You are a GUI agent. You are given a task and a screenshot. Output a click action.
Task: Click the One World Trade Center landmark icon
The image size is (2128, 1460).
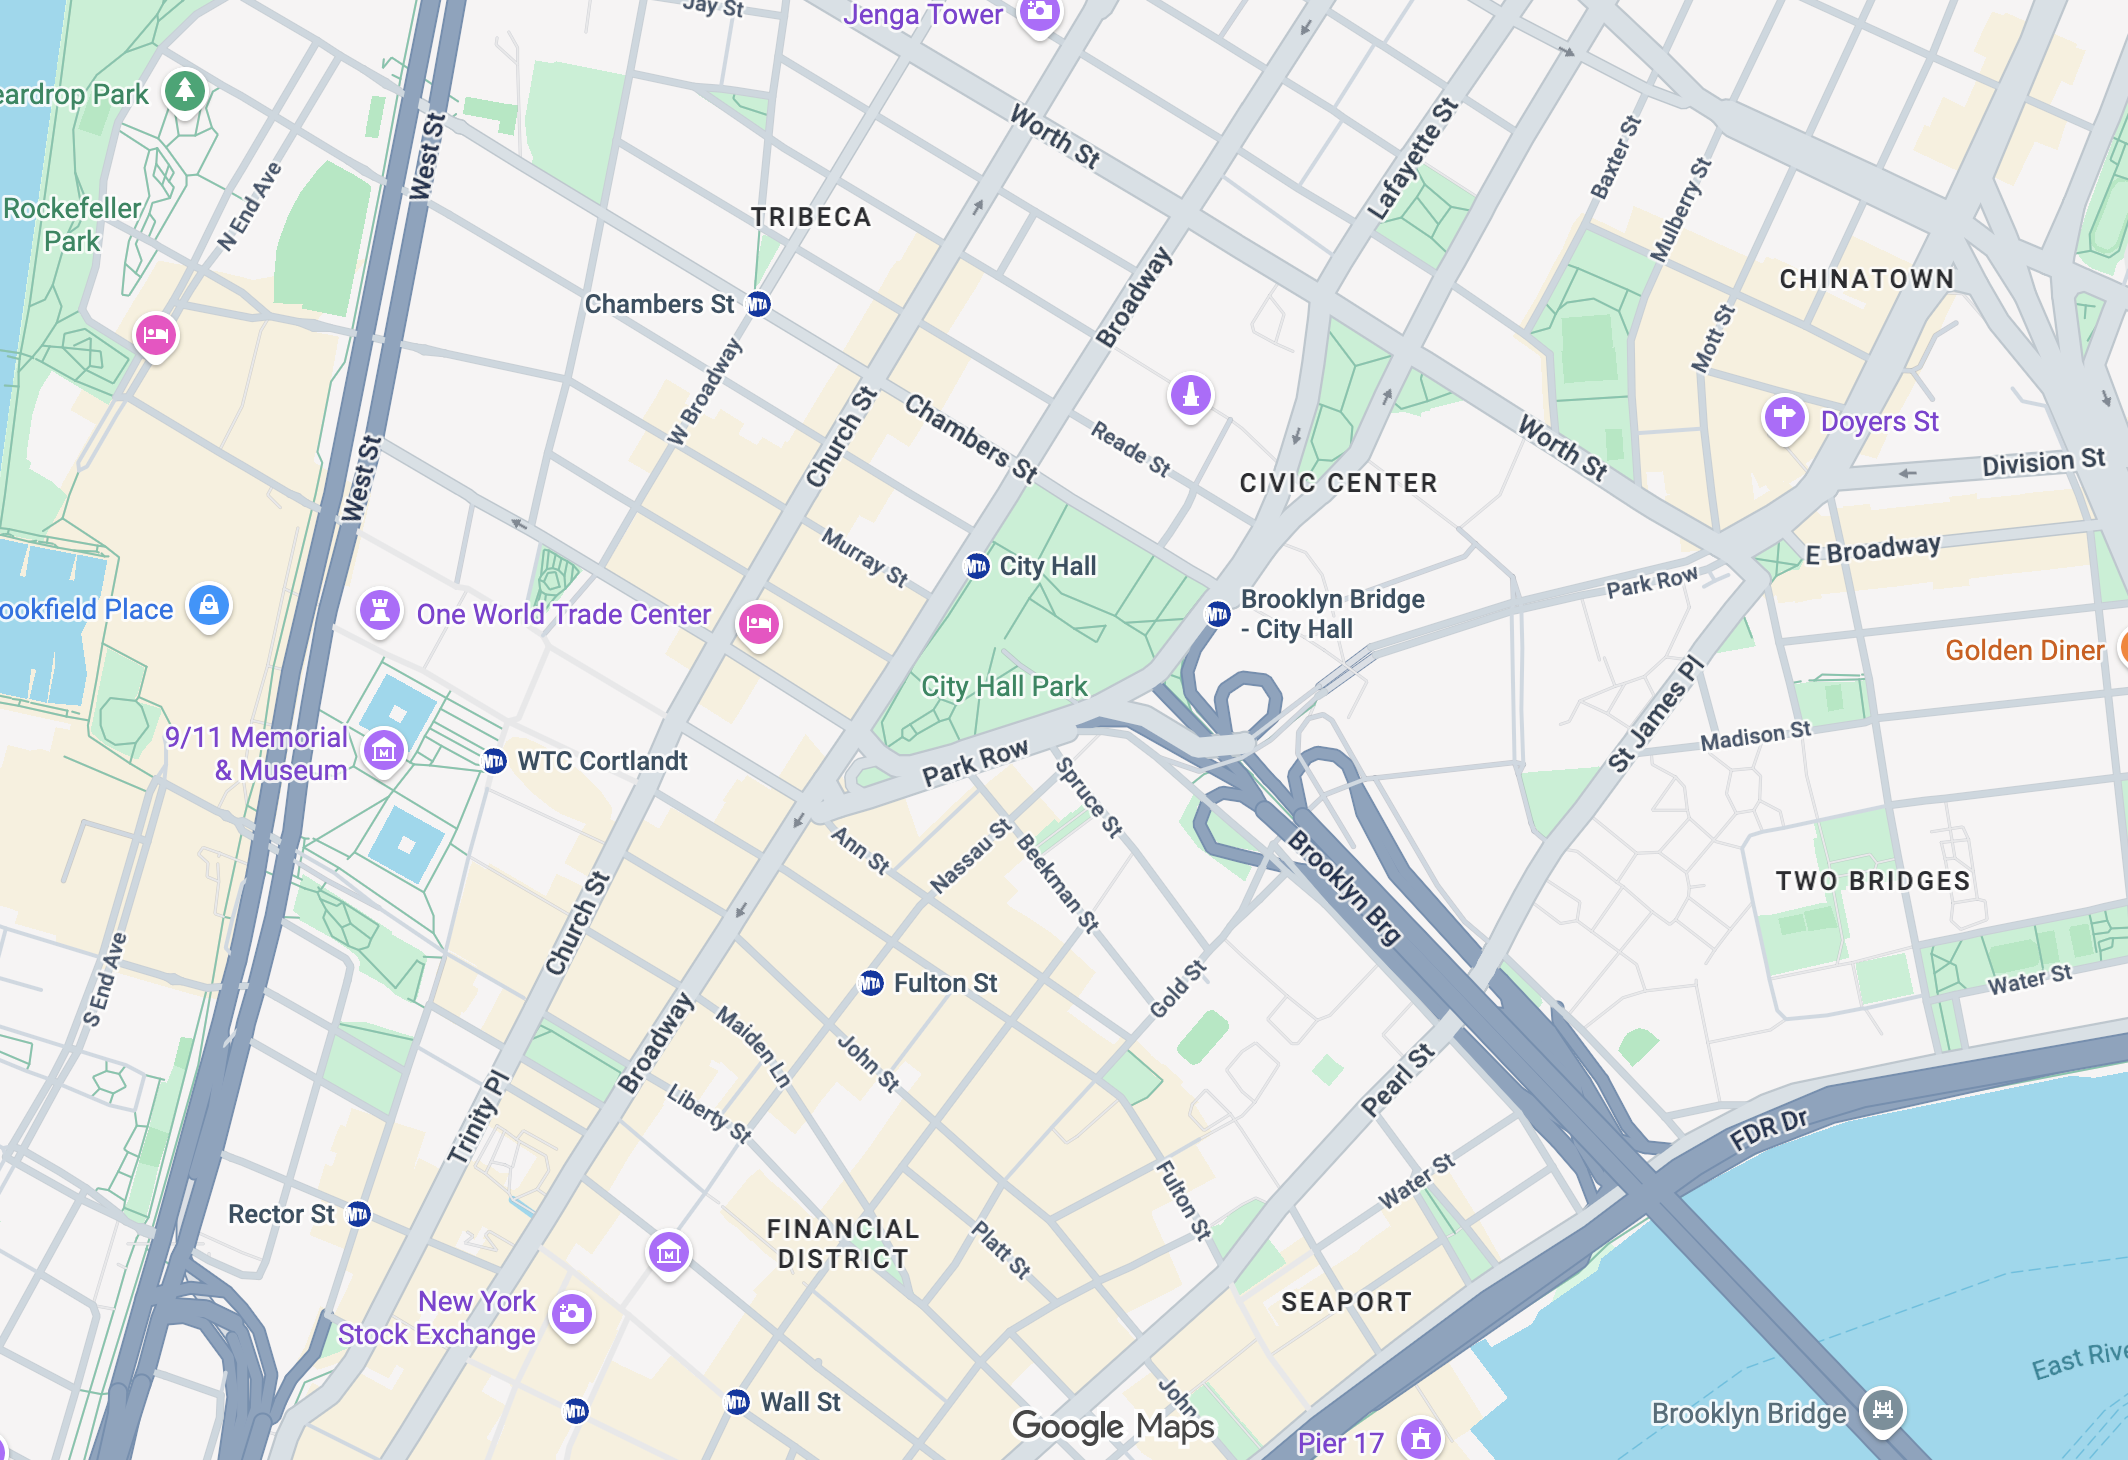pos(380,610)
